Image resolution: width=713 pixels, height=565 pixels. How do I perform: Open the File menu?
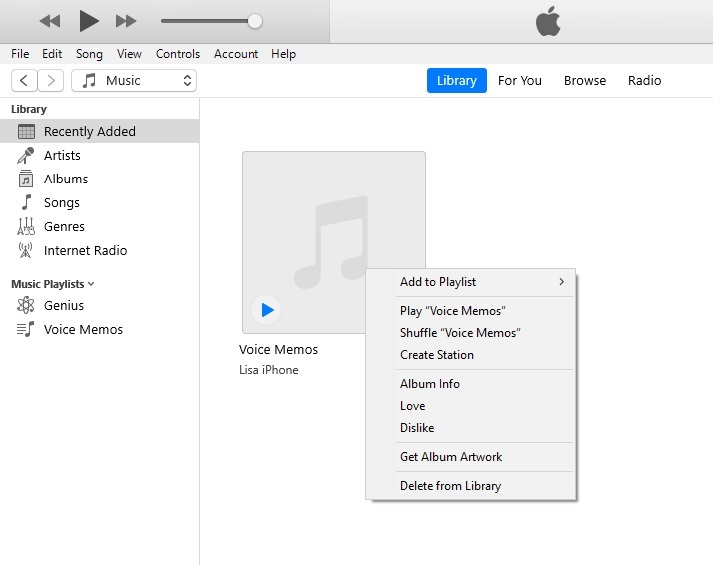coord(20,54)
